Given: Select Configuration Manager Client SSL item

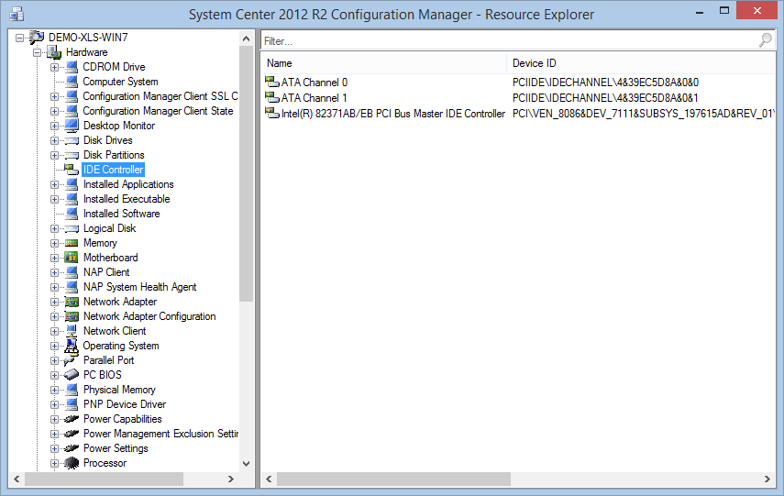Looking at the screenshot, I should pyautogui.click(x=160, y=96).
